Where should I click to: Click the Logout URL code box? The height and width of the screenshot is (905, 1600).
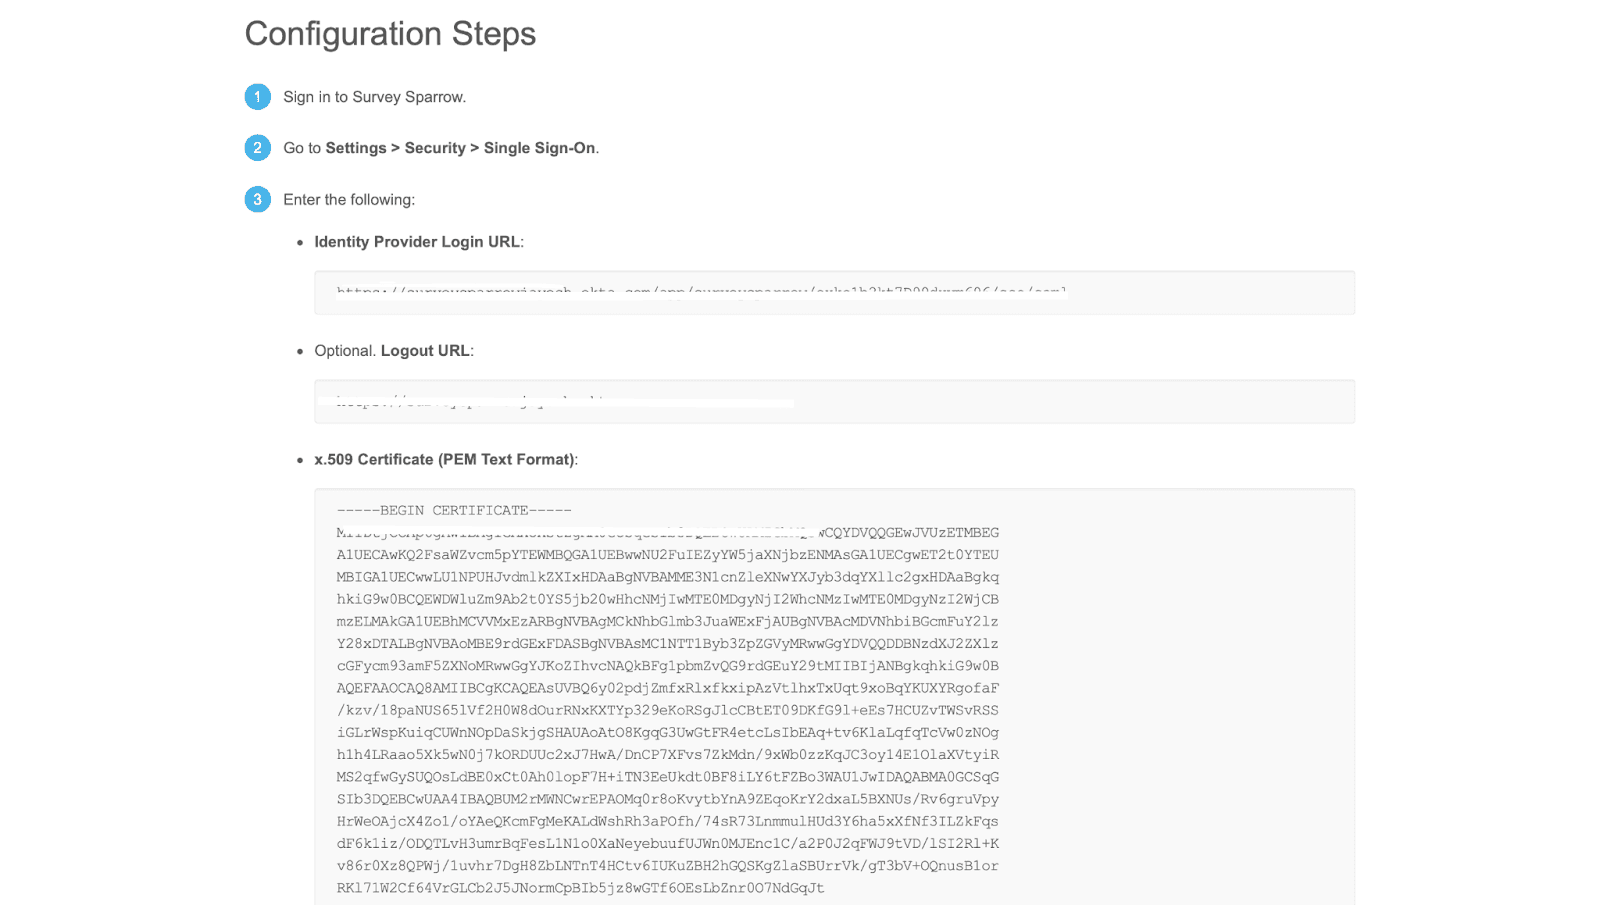834,402
